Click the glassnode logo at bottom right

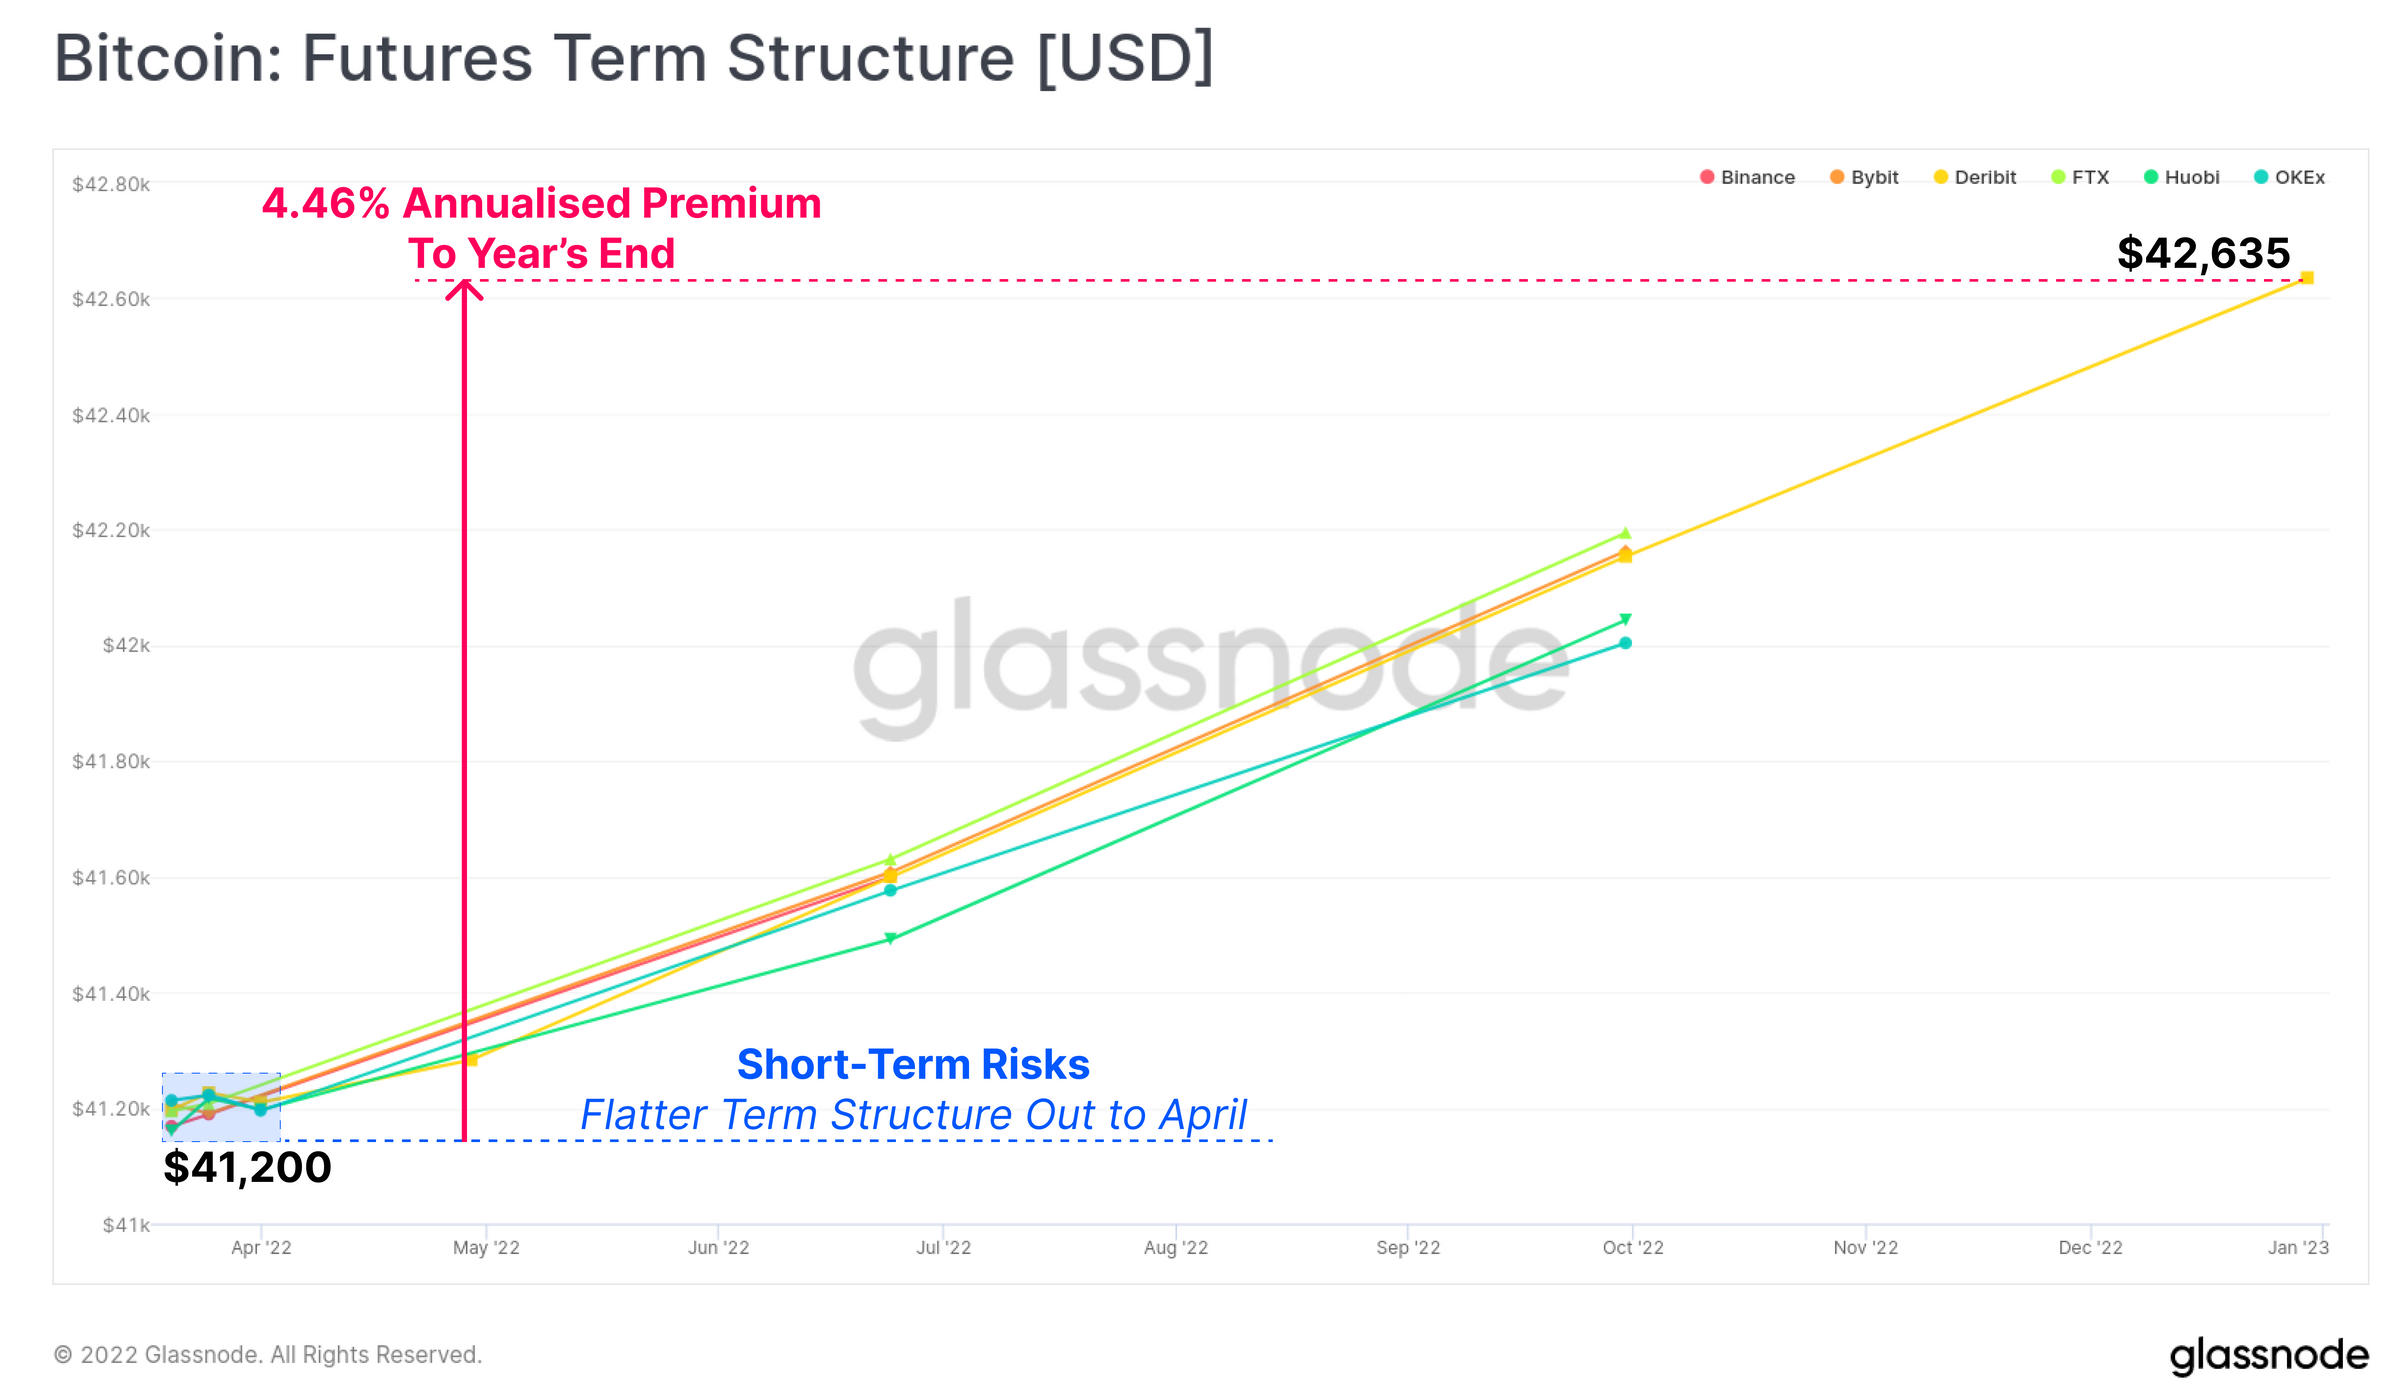(2268, 1356)
